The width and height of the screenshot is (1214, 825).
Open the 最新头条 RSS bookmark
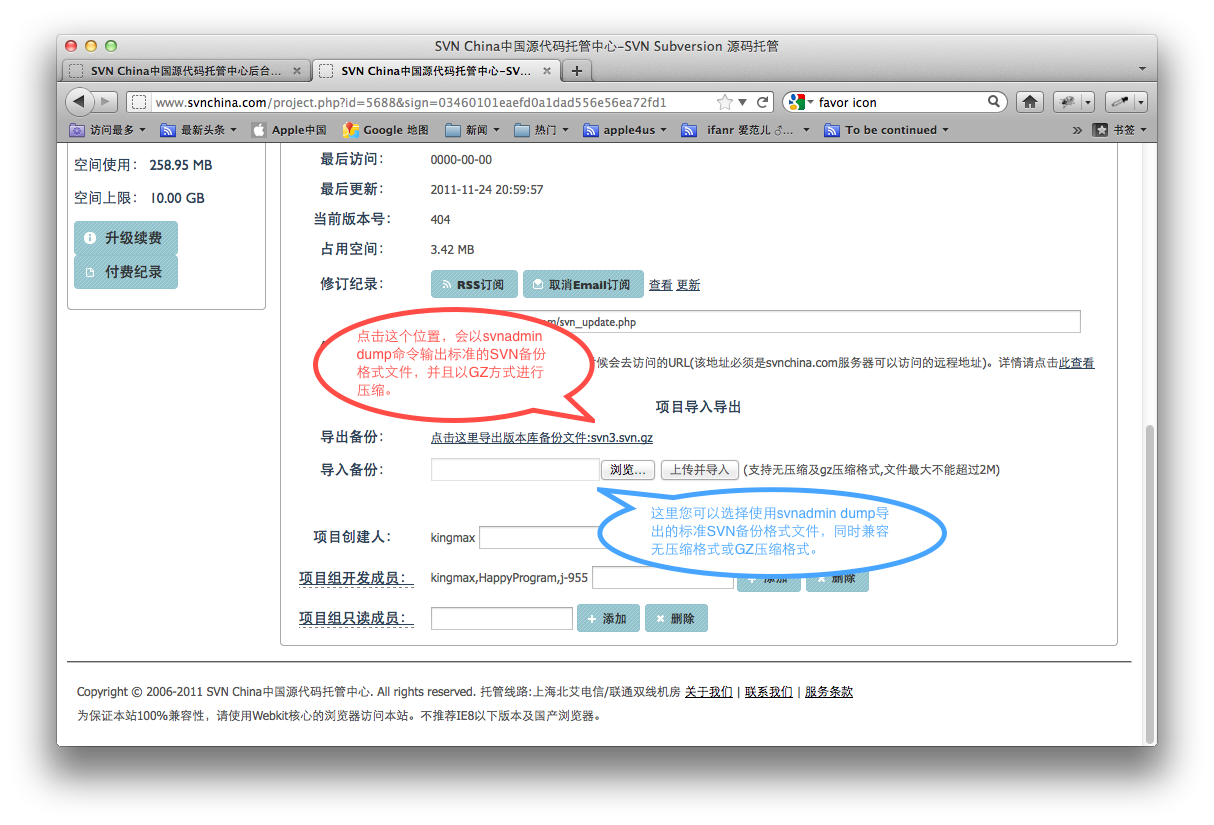pyautogui.click(x=200, y=130)
